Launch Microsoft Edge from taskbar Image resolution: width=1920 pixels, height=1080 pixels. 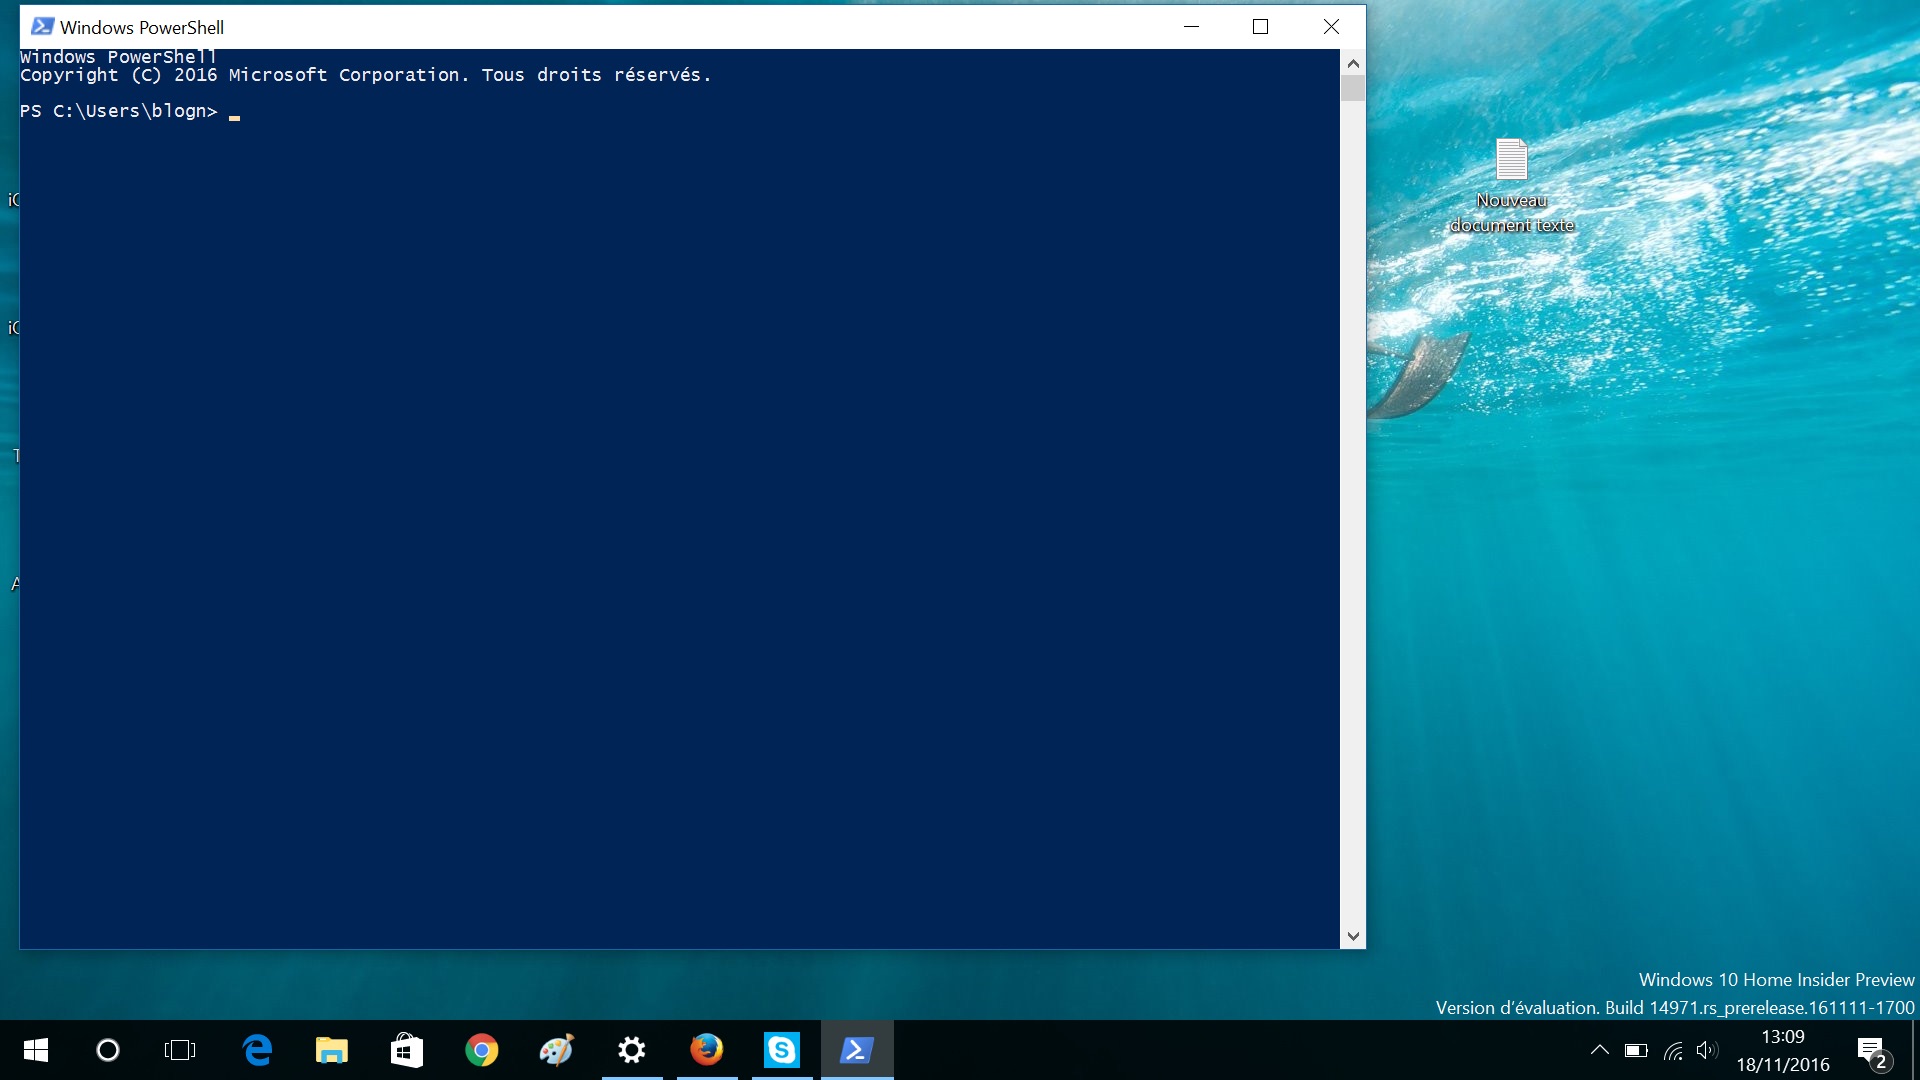tap(257, 1050)
